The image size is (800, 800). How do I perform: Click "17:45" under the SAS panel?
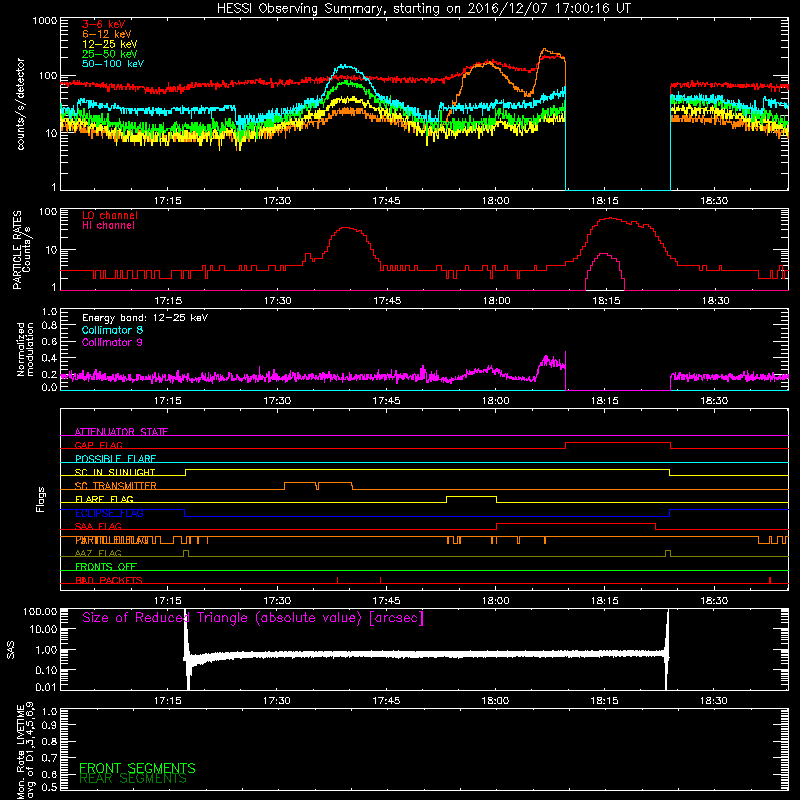point(386,701)
